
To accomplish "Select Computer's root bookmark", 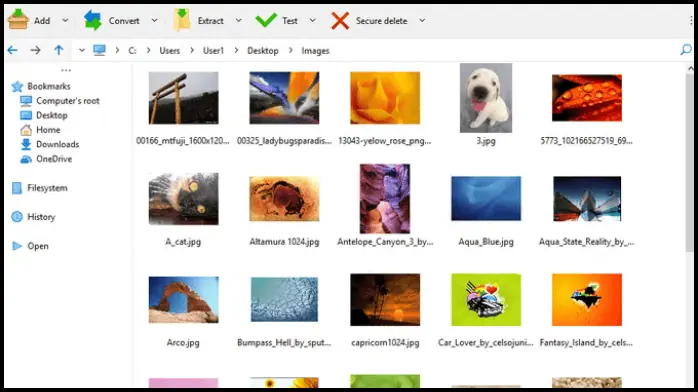I will (68, 101).
